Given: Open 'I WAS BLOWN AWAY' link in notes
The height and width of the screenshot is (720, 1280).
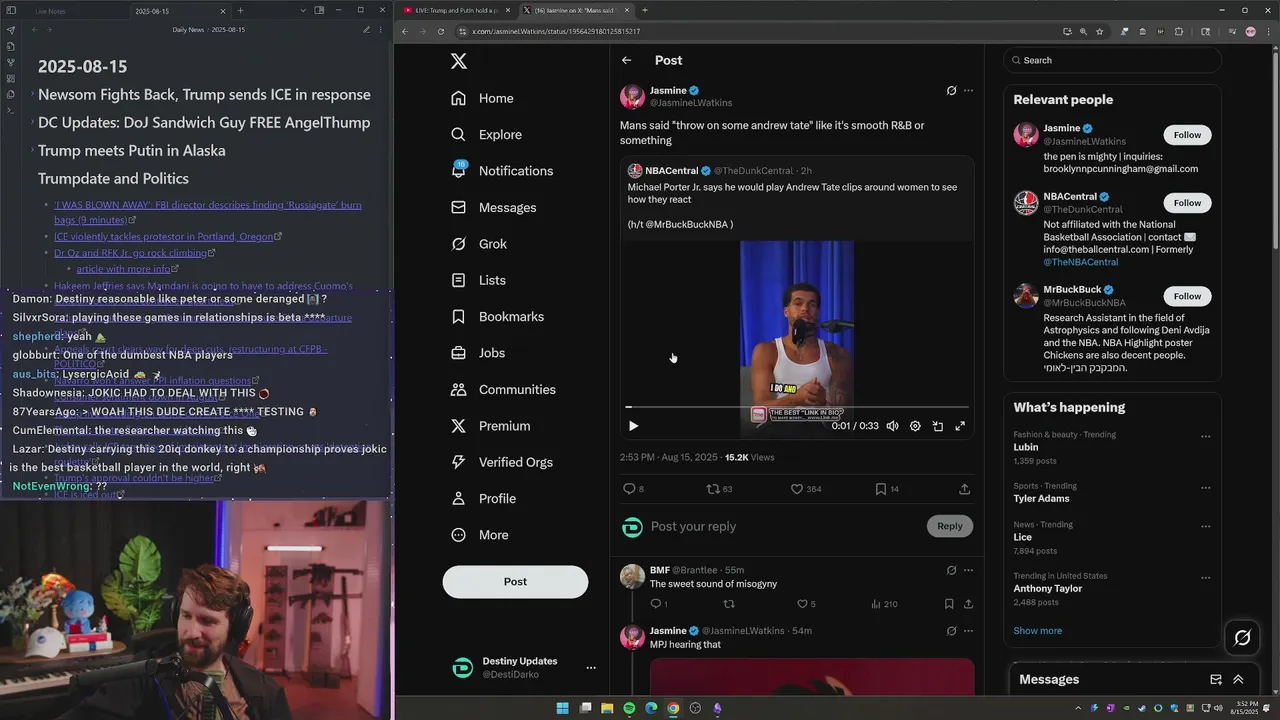Looking at the screenshot, I should point(208,212).
